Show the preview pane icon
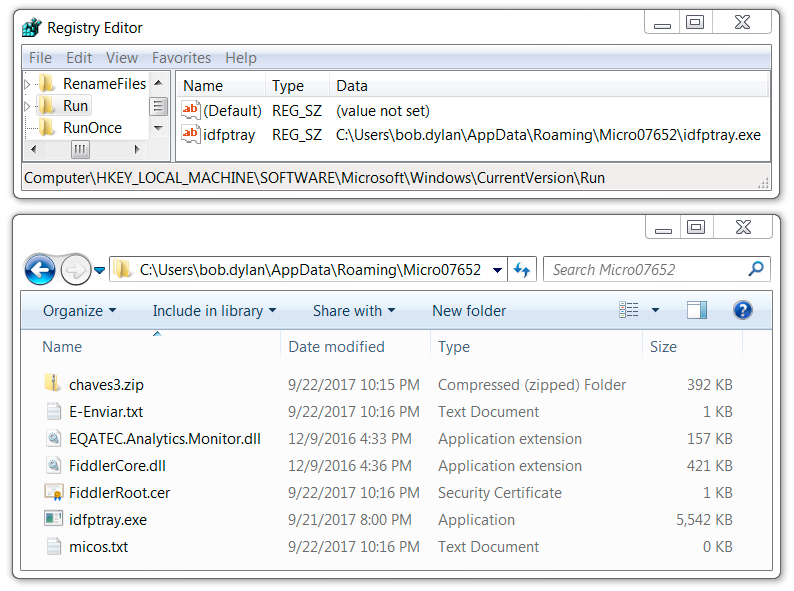The image size is (794, 591). click(697, 310)
